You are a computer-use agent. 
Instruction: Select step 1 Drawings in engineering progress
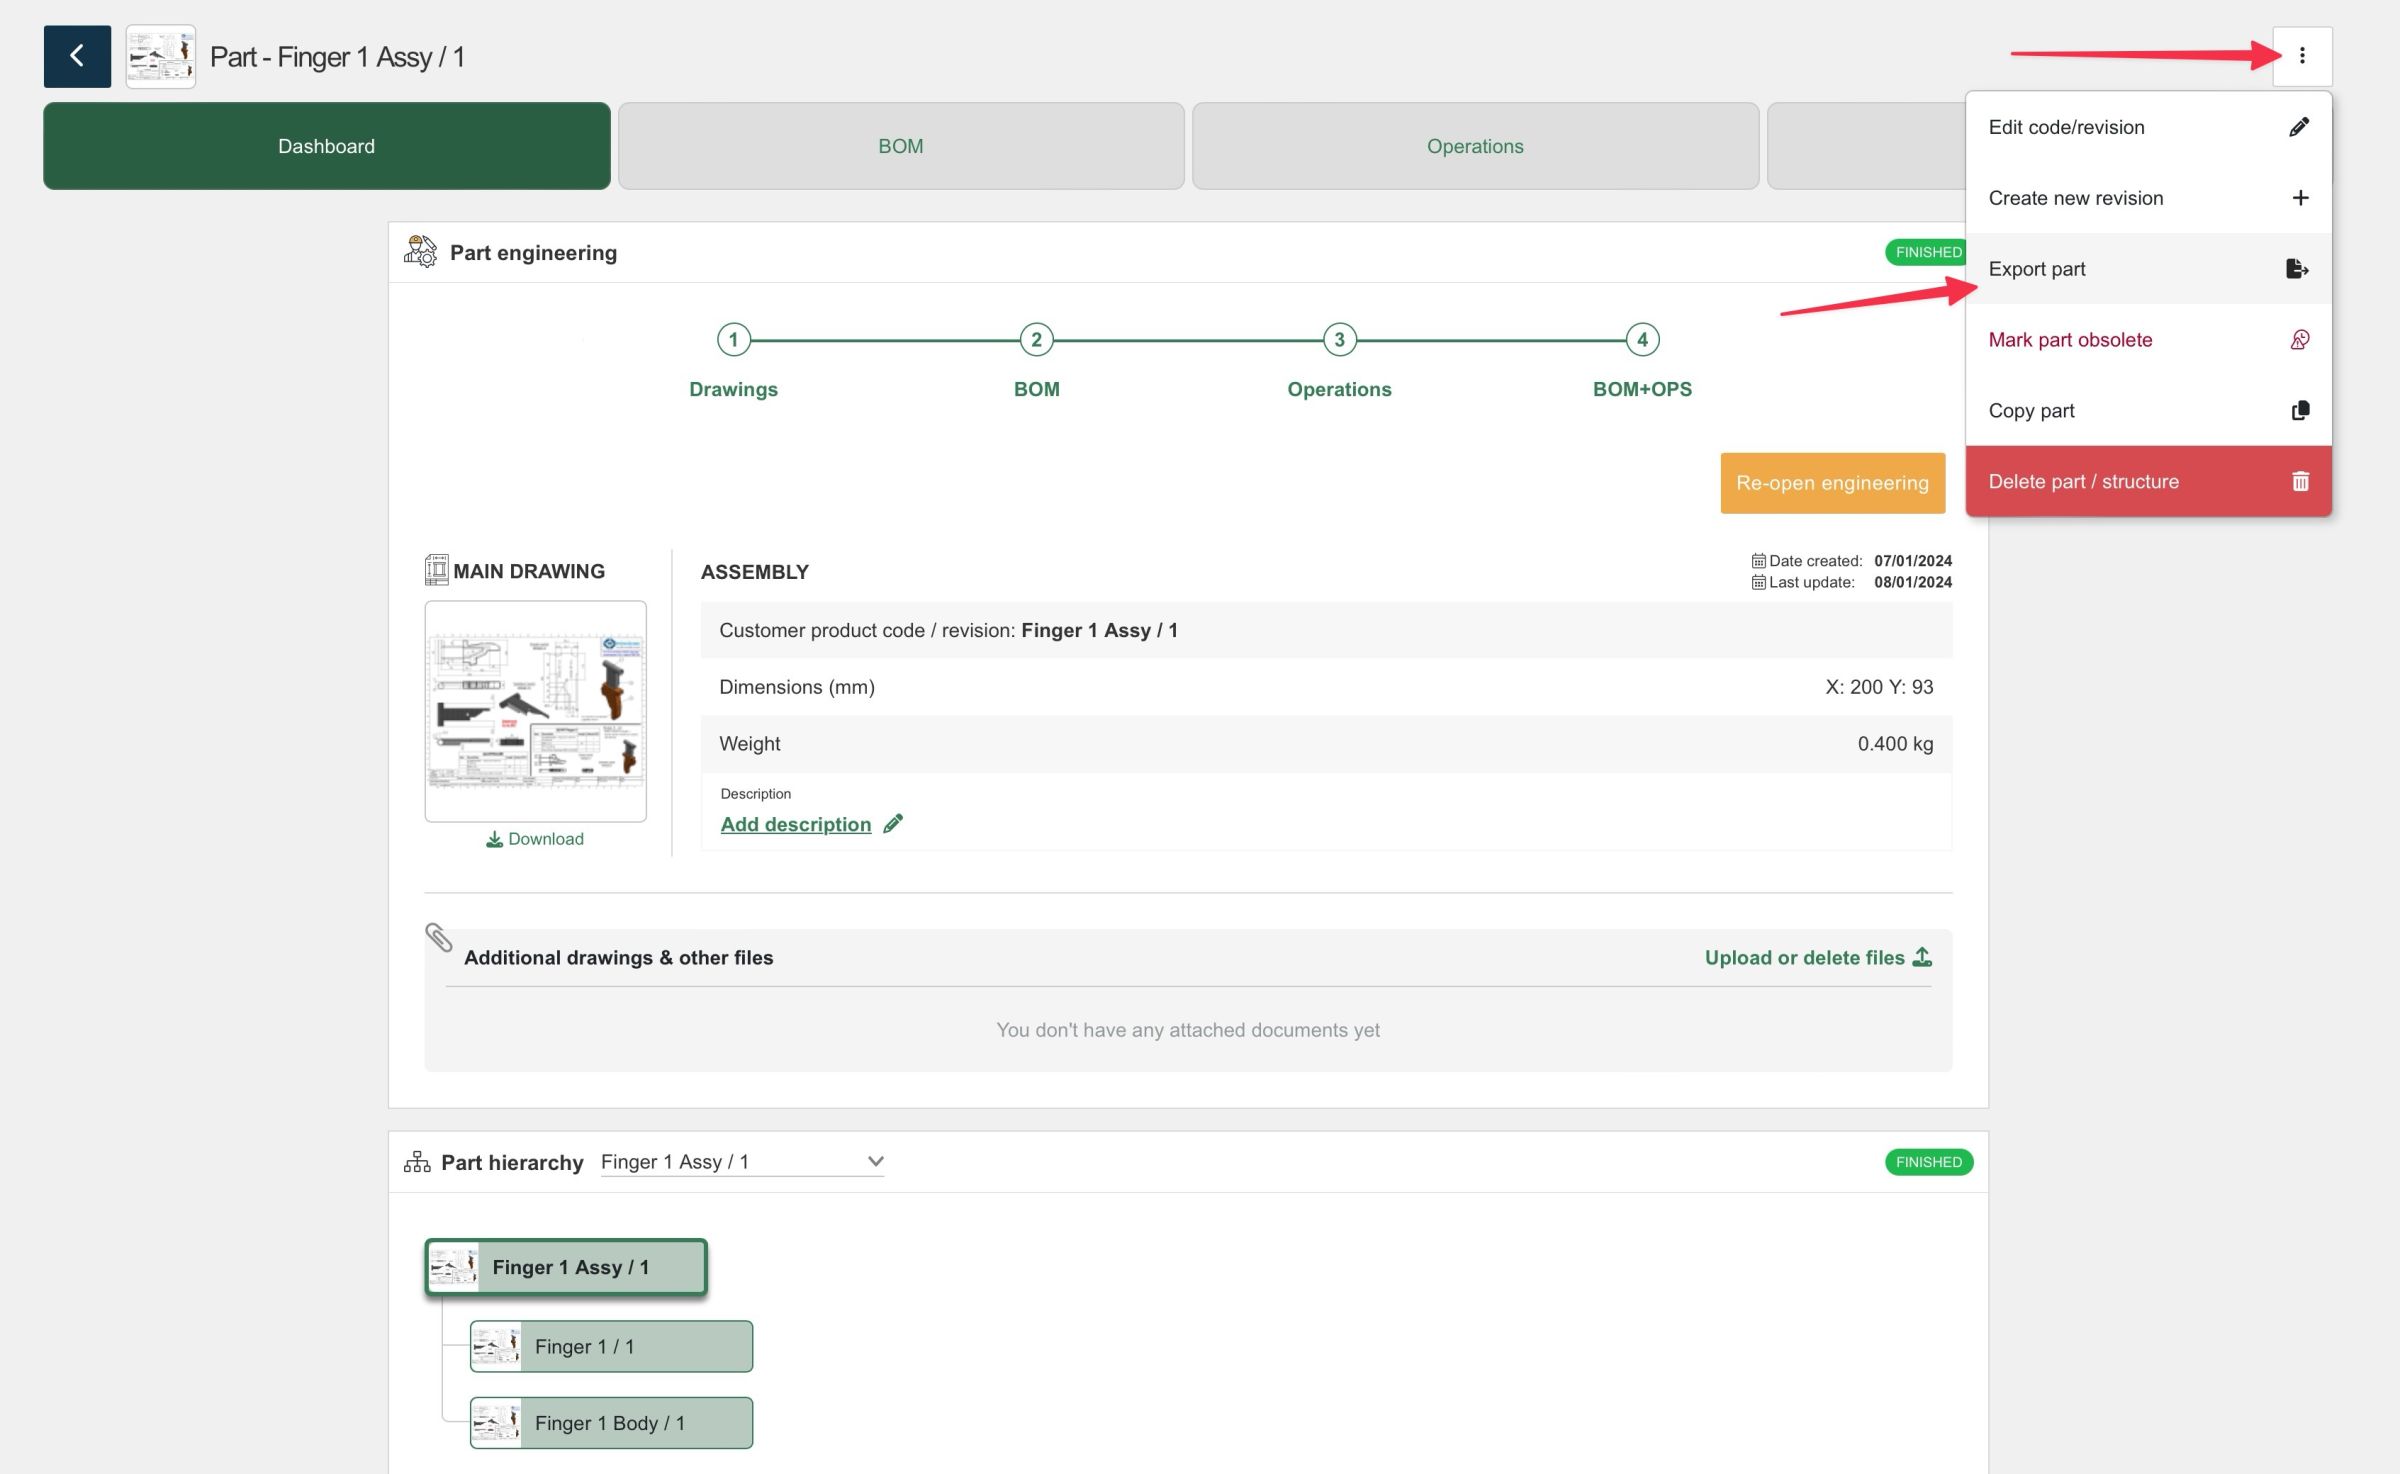click(733, 340)
